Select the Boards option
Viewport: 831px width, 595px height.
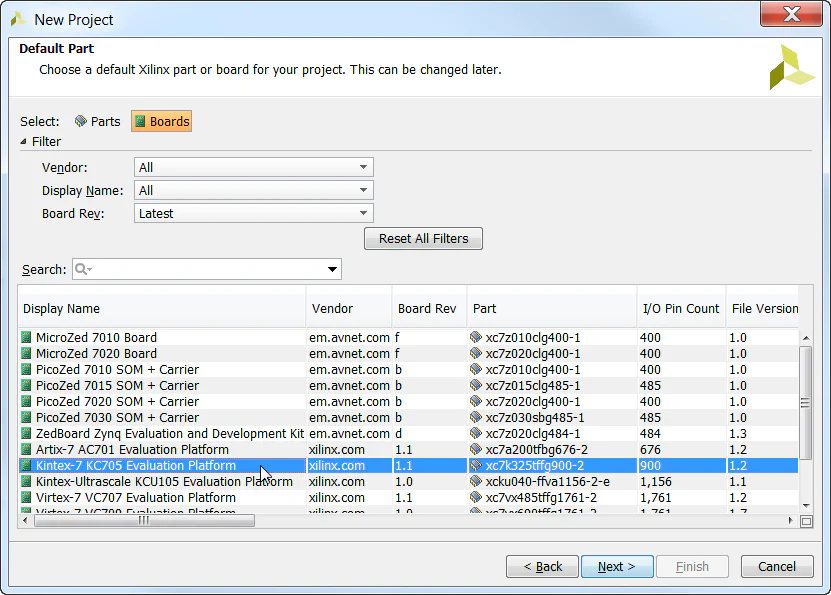[161, 120]
